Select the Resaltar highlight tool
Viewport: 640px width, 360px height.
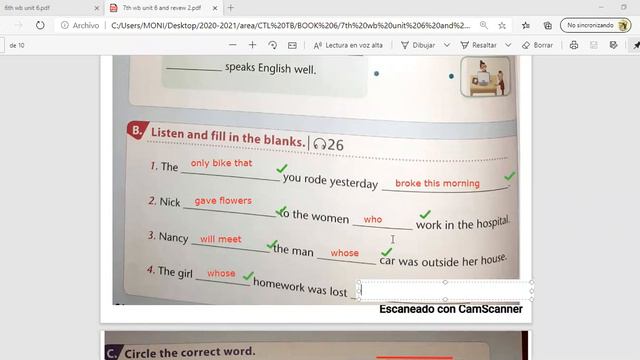[478, 45]
